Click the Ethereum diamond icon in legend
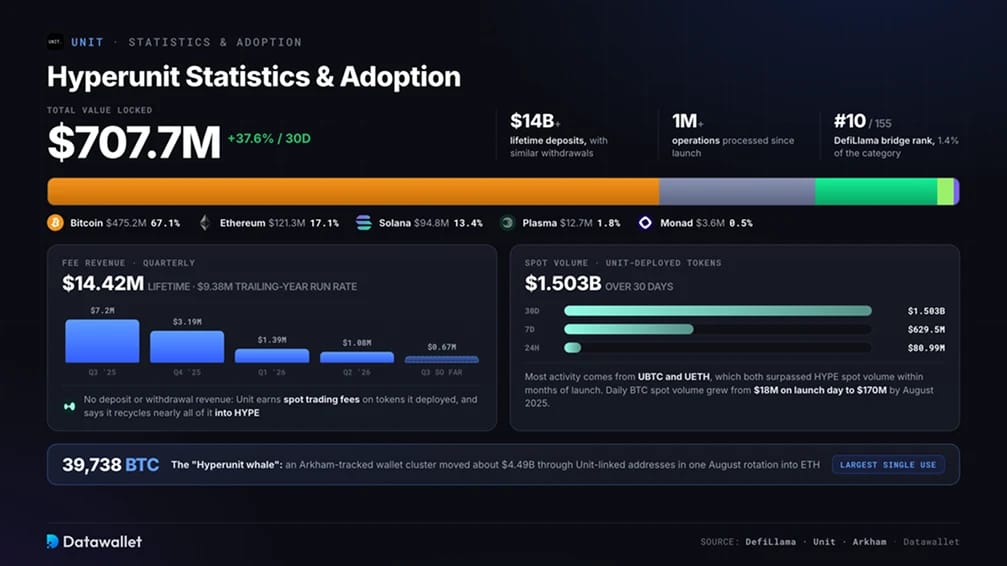The image size is (1007, 566). click(x=205, y=223)
